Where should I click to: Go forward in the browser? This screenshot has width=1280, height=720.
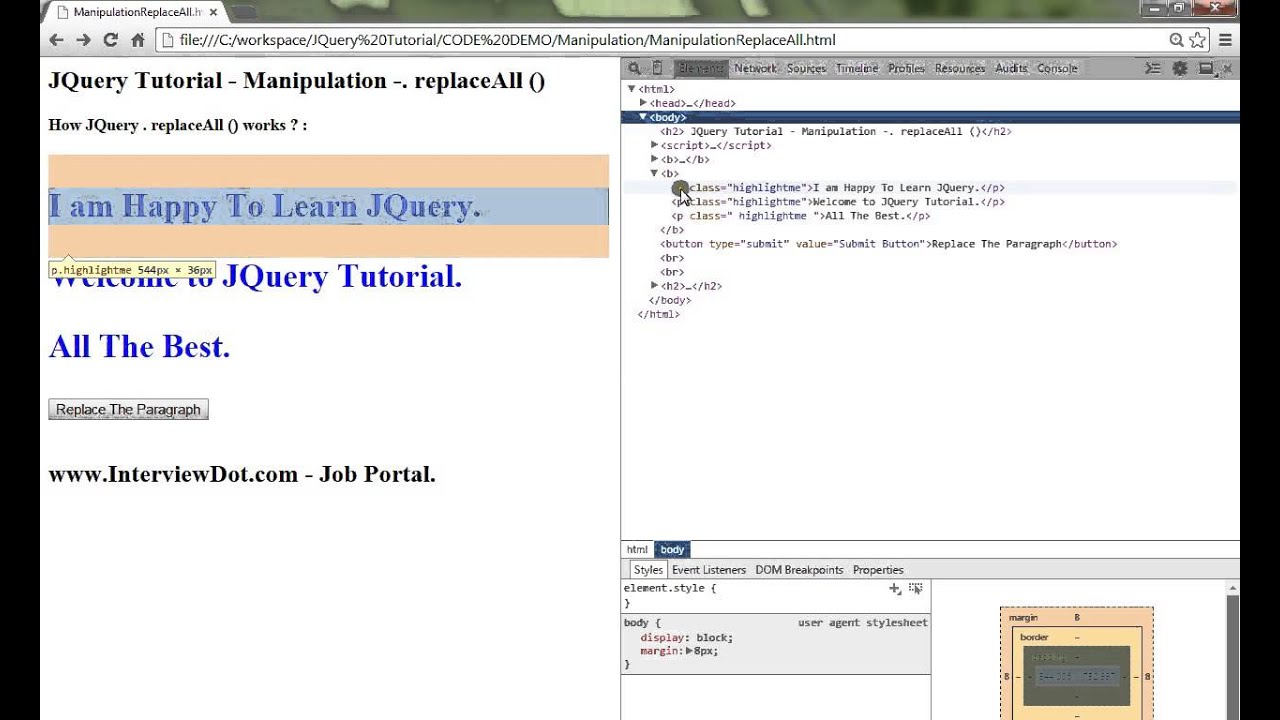83,40
